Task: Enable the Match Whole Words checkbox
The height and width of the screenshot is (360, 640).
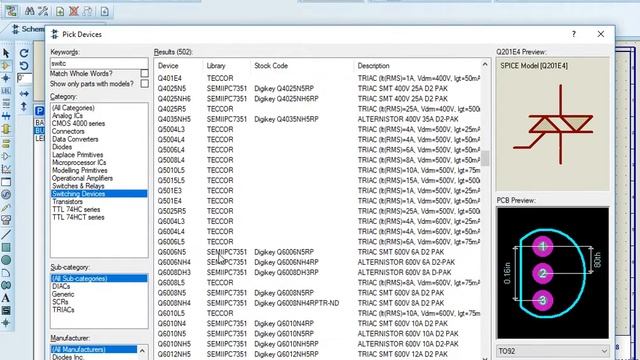Action: [144, 73]
